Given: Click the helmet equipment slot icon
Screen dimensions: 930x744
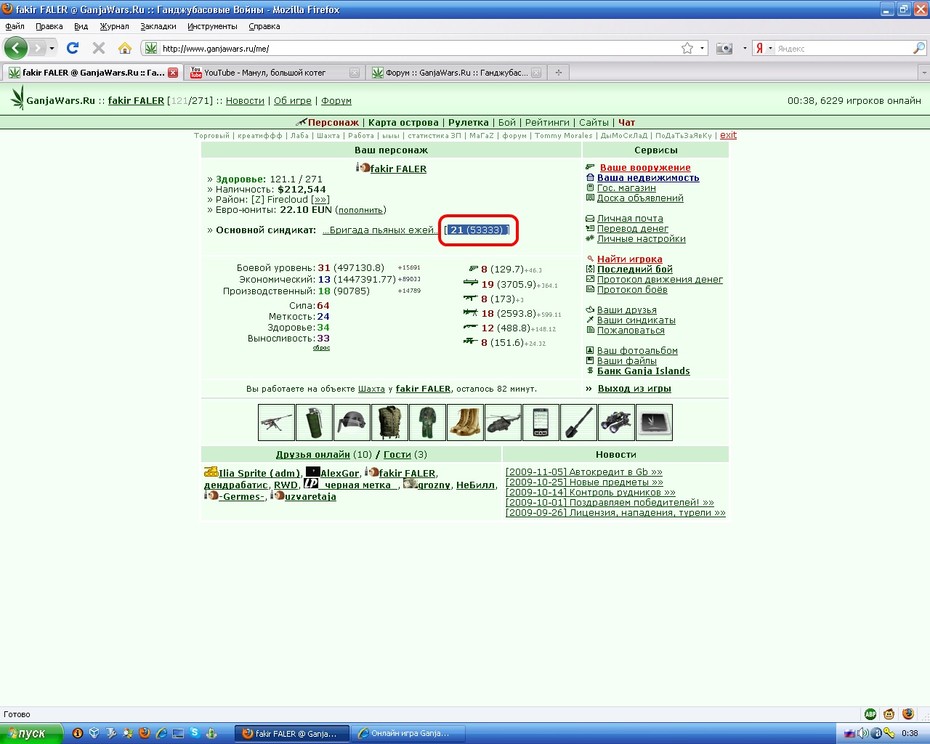Looking at the screenshot, I should pos(352,422).
